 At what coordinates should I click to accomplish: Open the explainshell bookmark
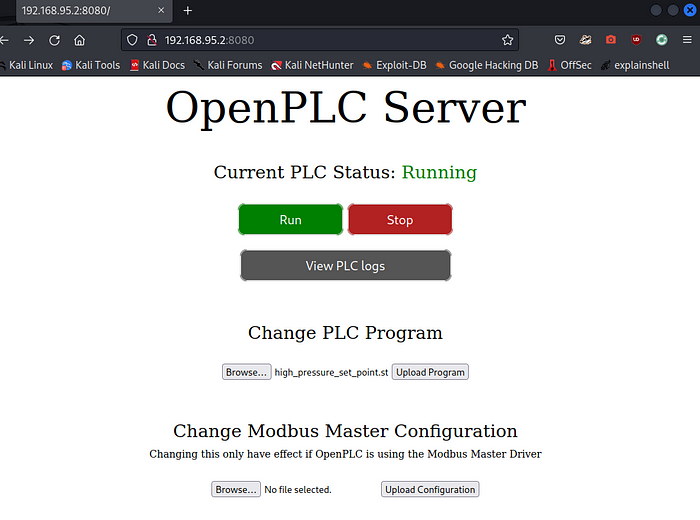coord(635,65)
